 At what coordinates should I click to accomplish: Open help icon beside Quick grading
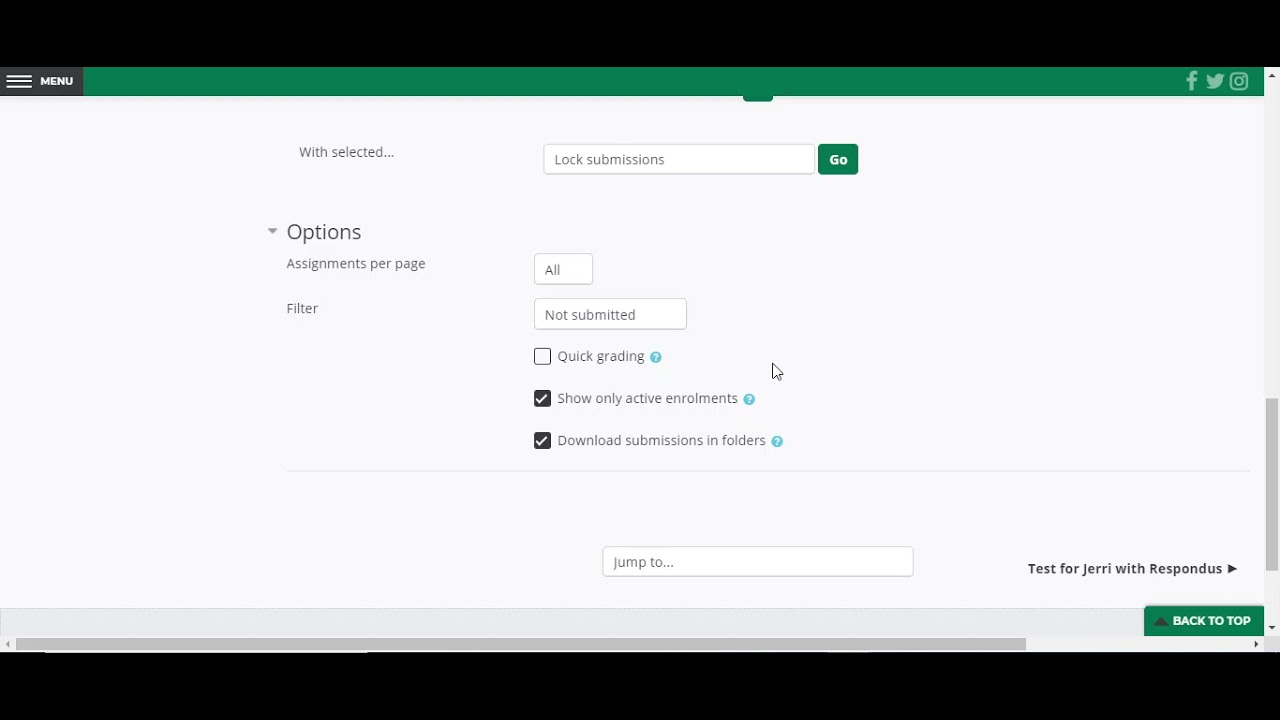tap(656, 357)
